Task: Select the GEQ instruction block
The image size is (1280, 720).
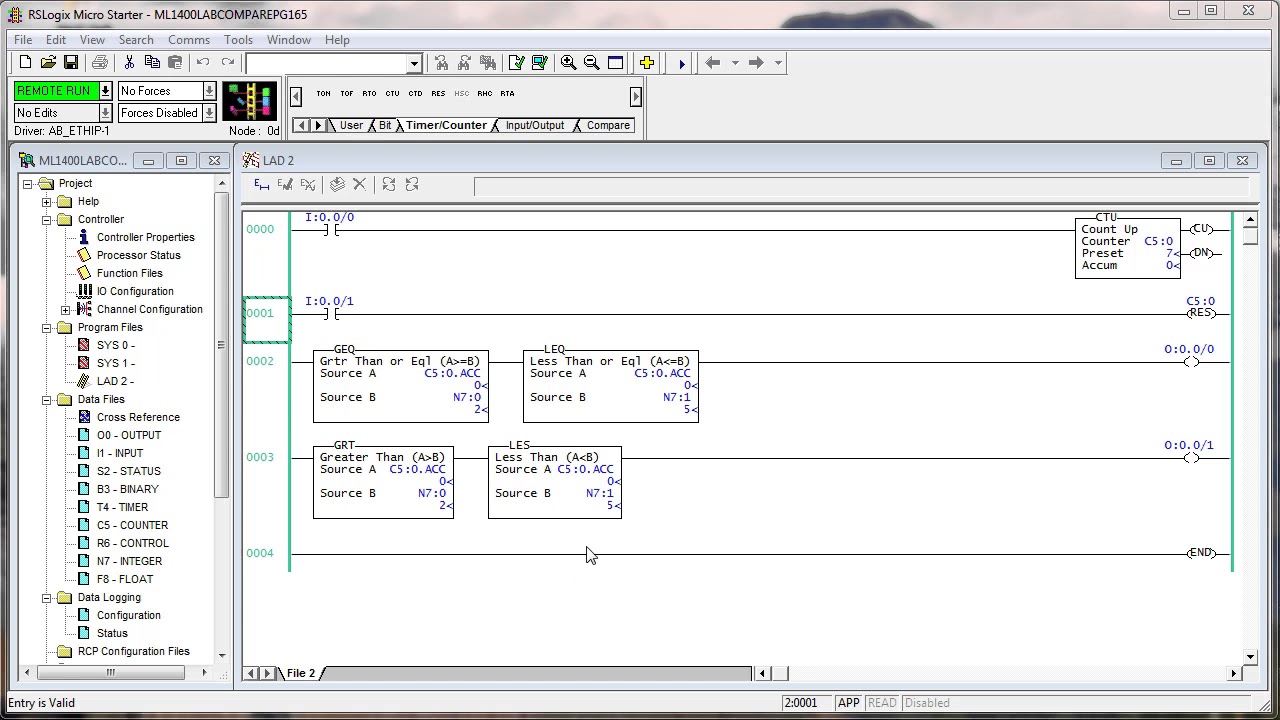Action: pyautogui.click(x=400, y=385)
